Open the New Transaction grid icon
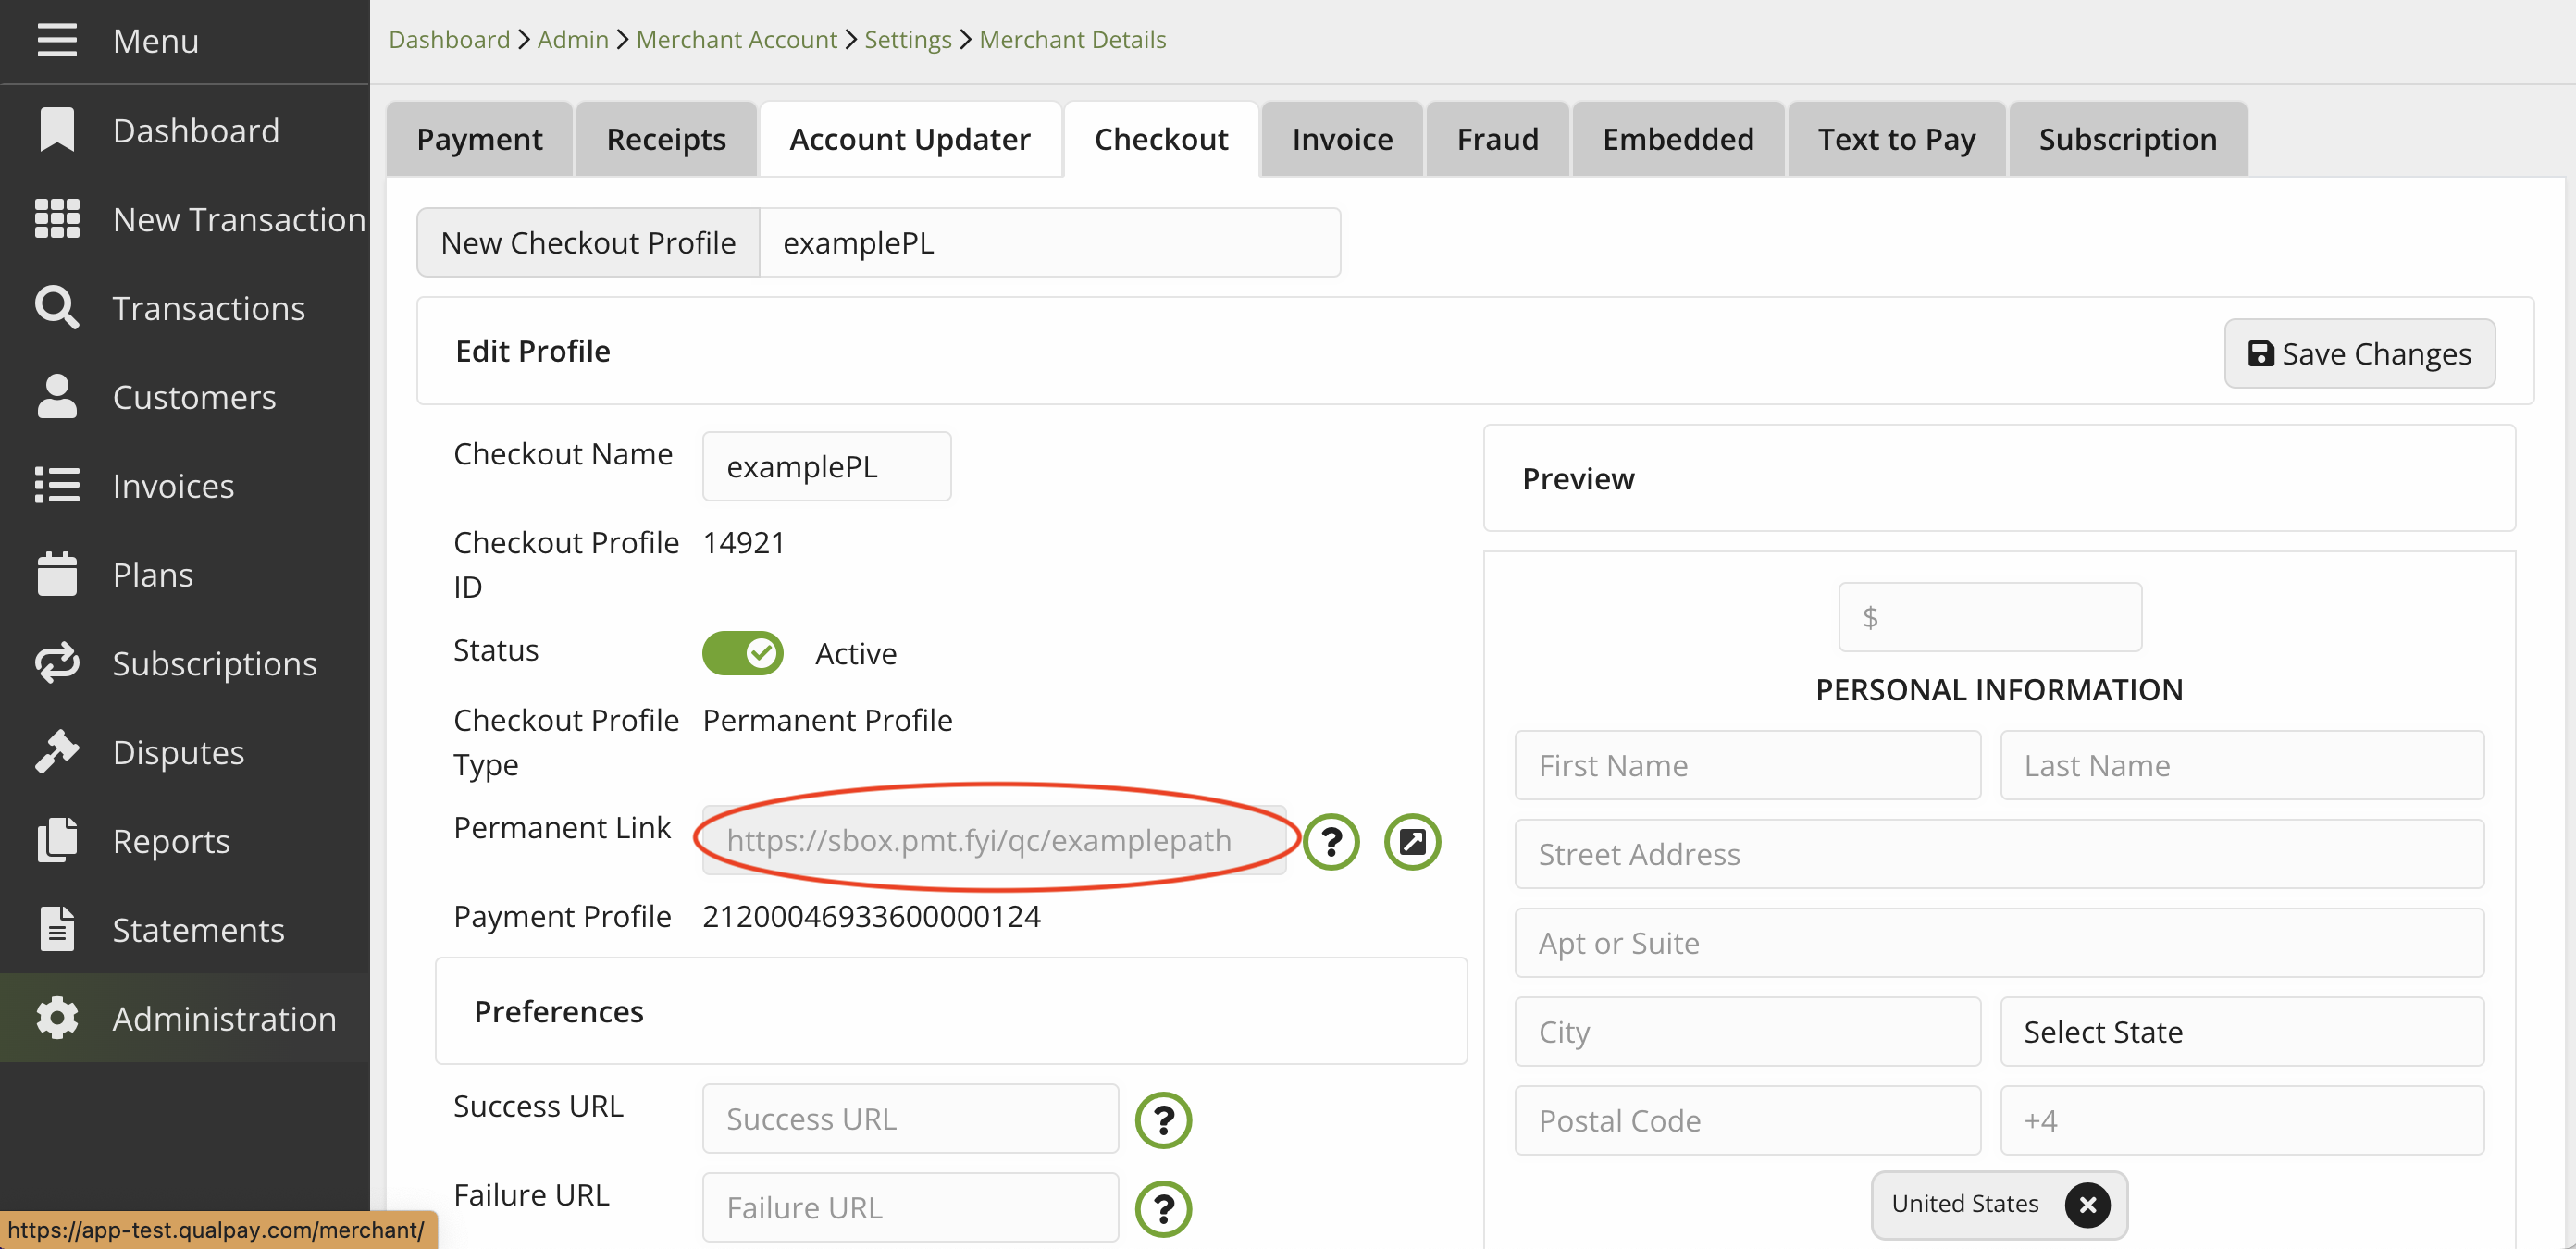Image resolution: width=2576 pixels, height=1249 pixels. 57,219
